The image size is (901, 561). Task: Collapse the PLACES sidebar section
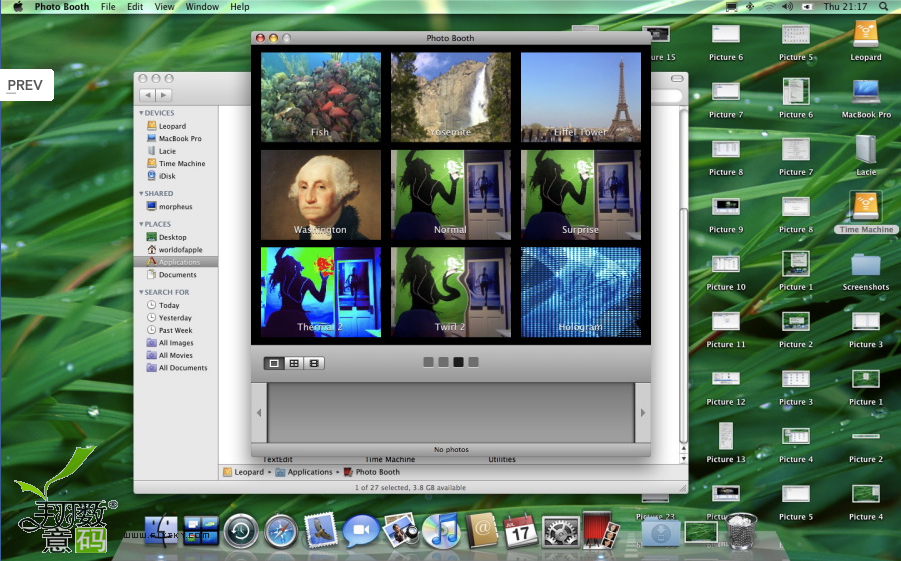(141, 224)
